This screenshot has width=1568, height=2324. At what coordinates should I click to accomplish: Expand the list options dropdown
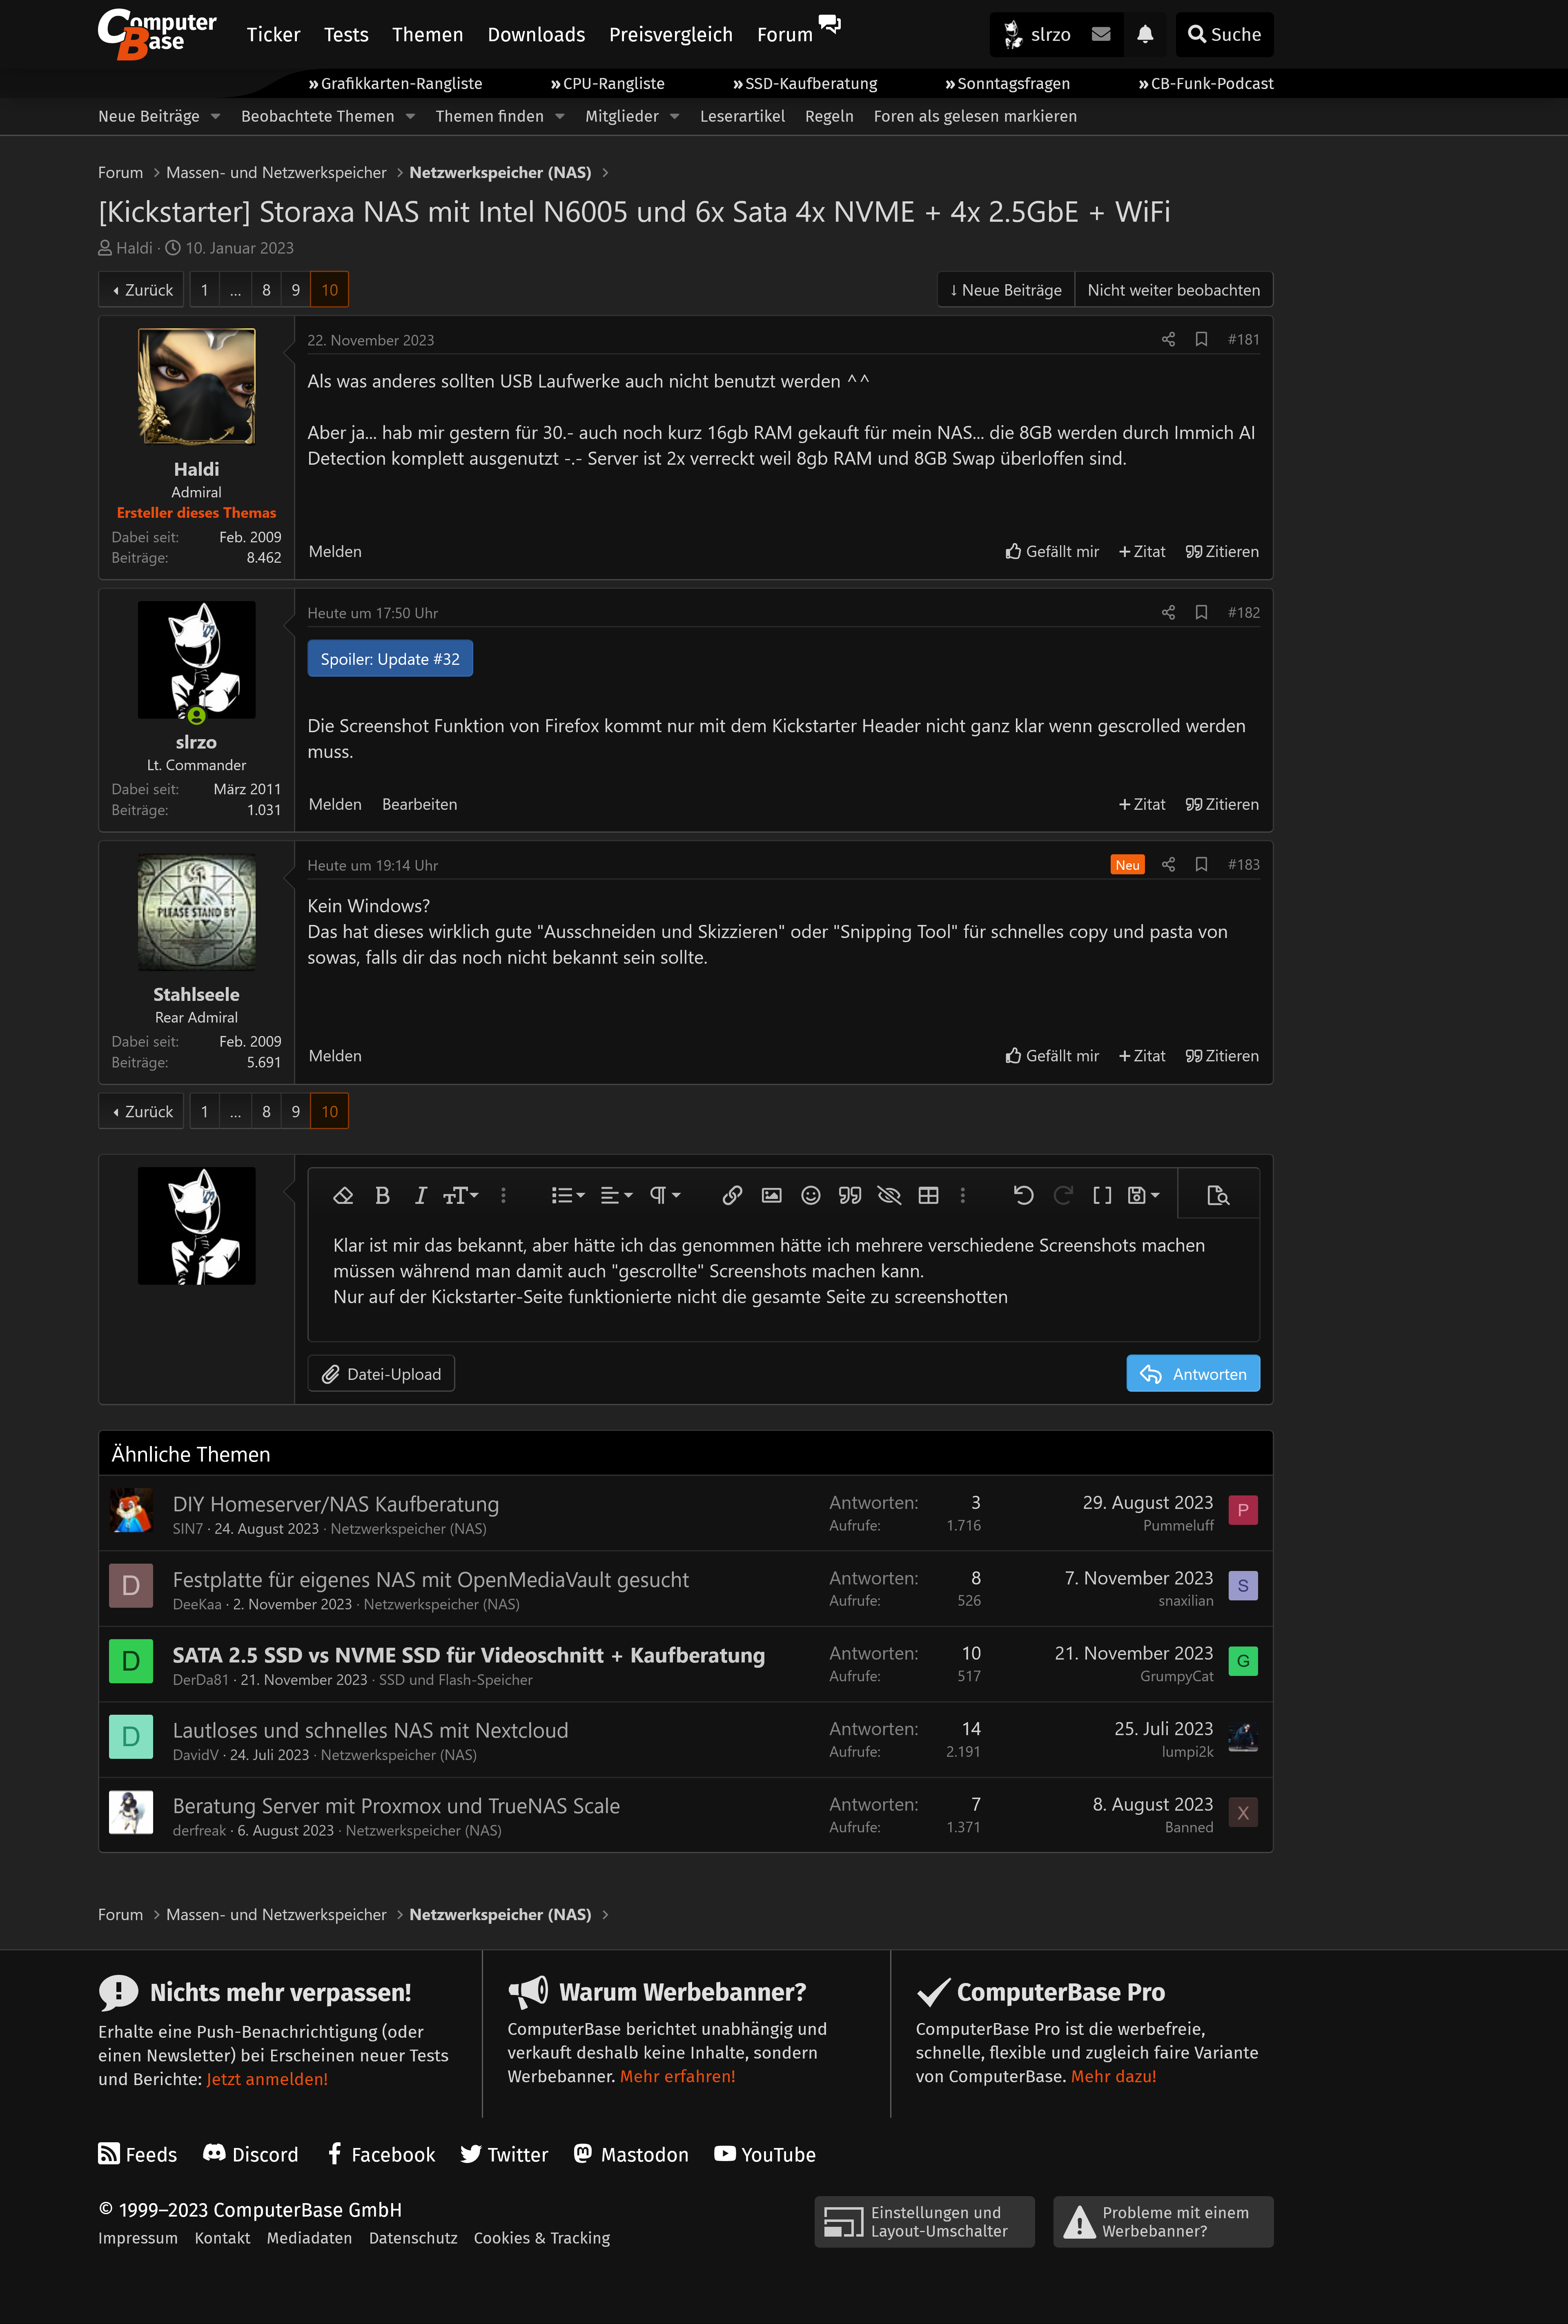[568, 1195]
